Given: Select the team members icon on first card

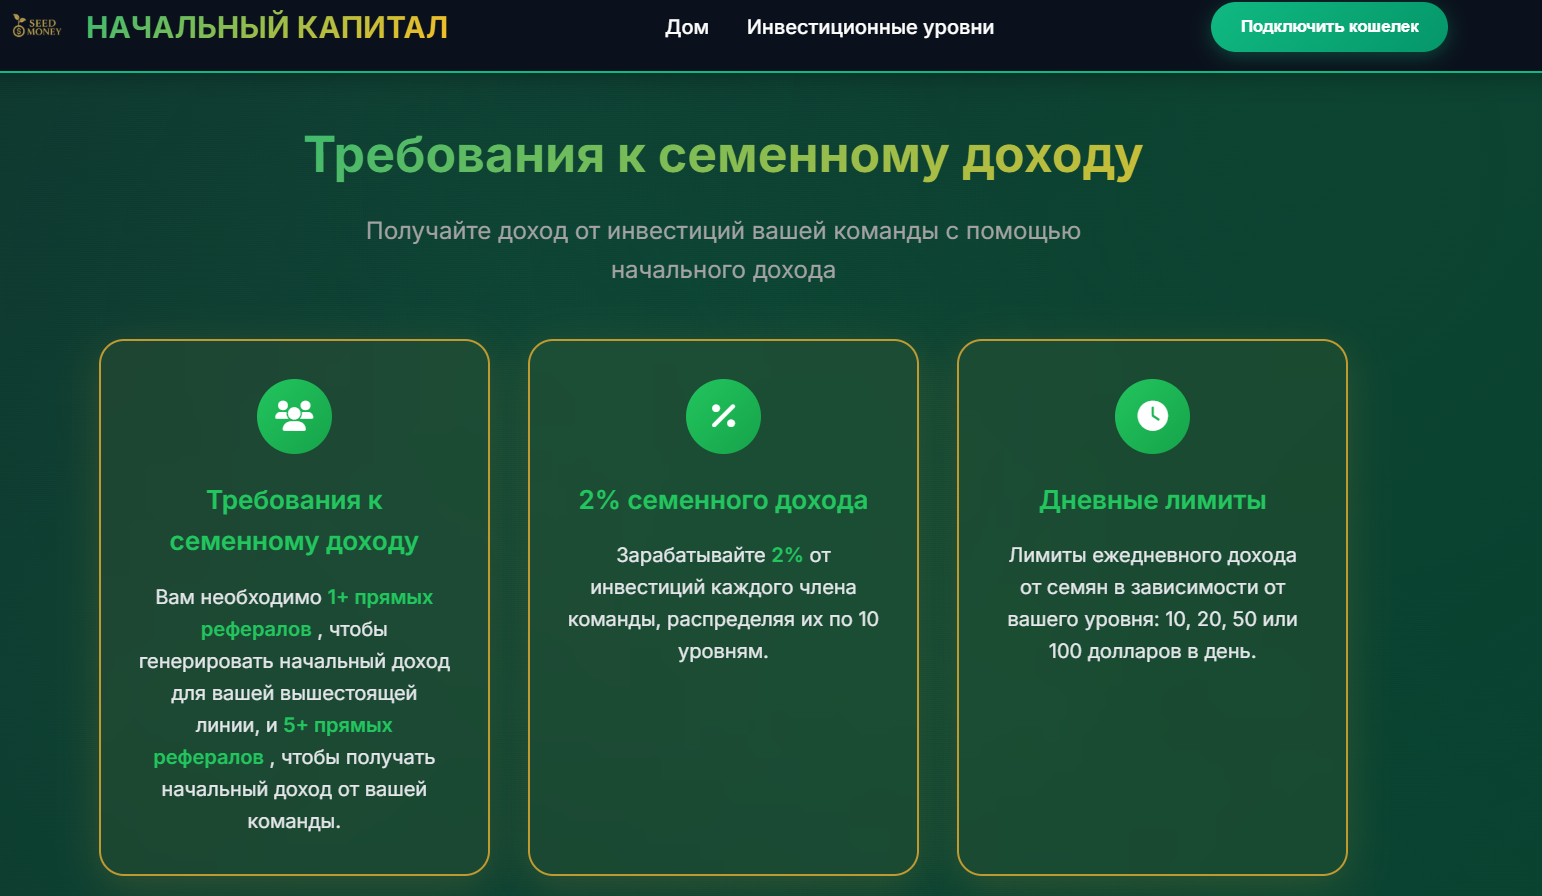Looking at the screenshot, I should pos(294,416).
